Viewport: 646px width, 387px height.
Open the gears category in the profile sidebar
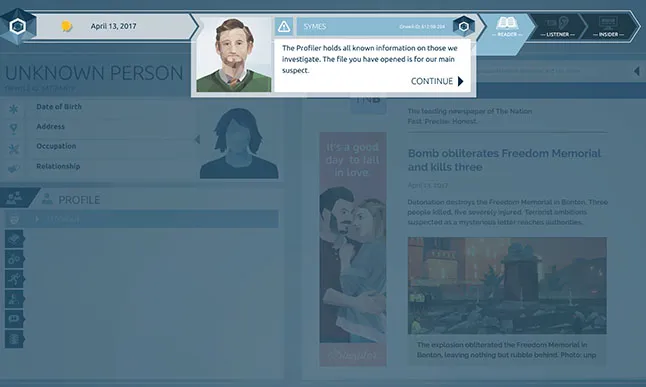(14, 259)
